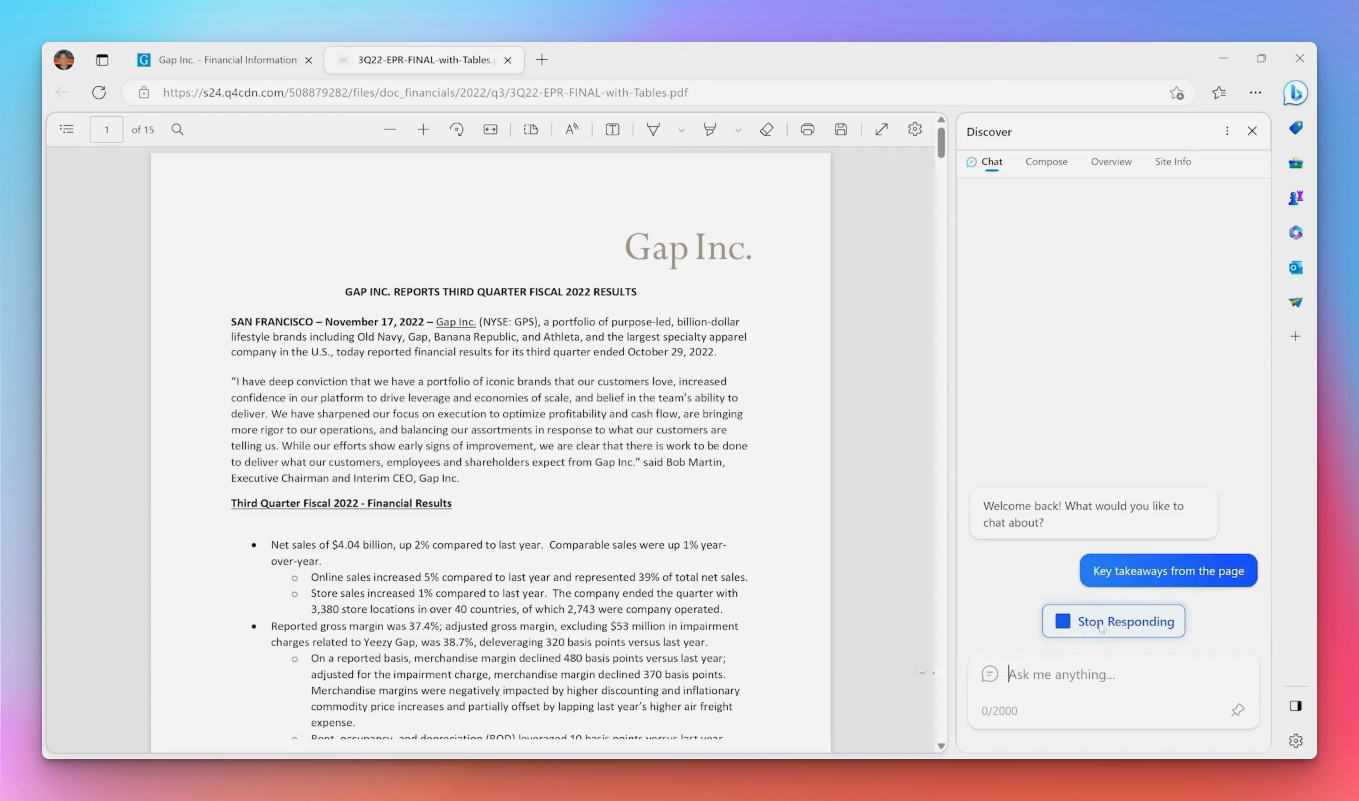This screenshot has height=801, width=1359.
Task: Click Stop Responding button
Action: [x=1113, y=621]
